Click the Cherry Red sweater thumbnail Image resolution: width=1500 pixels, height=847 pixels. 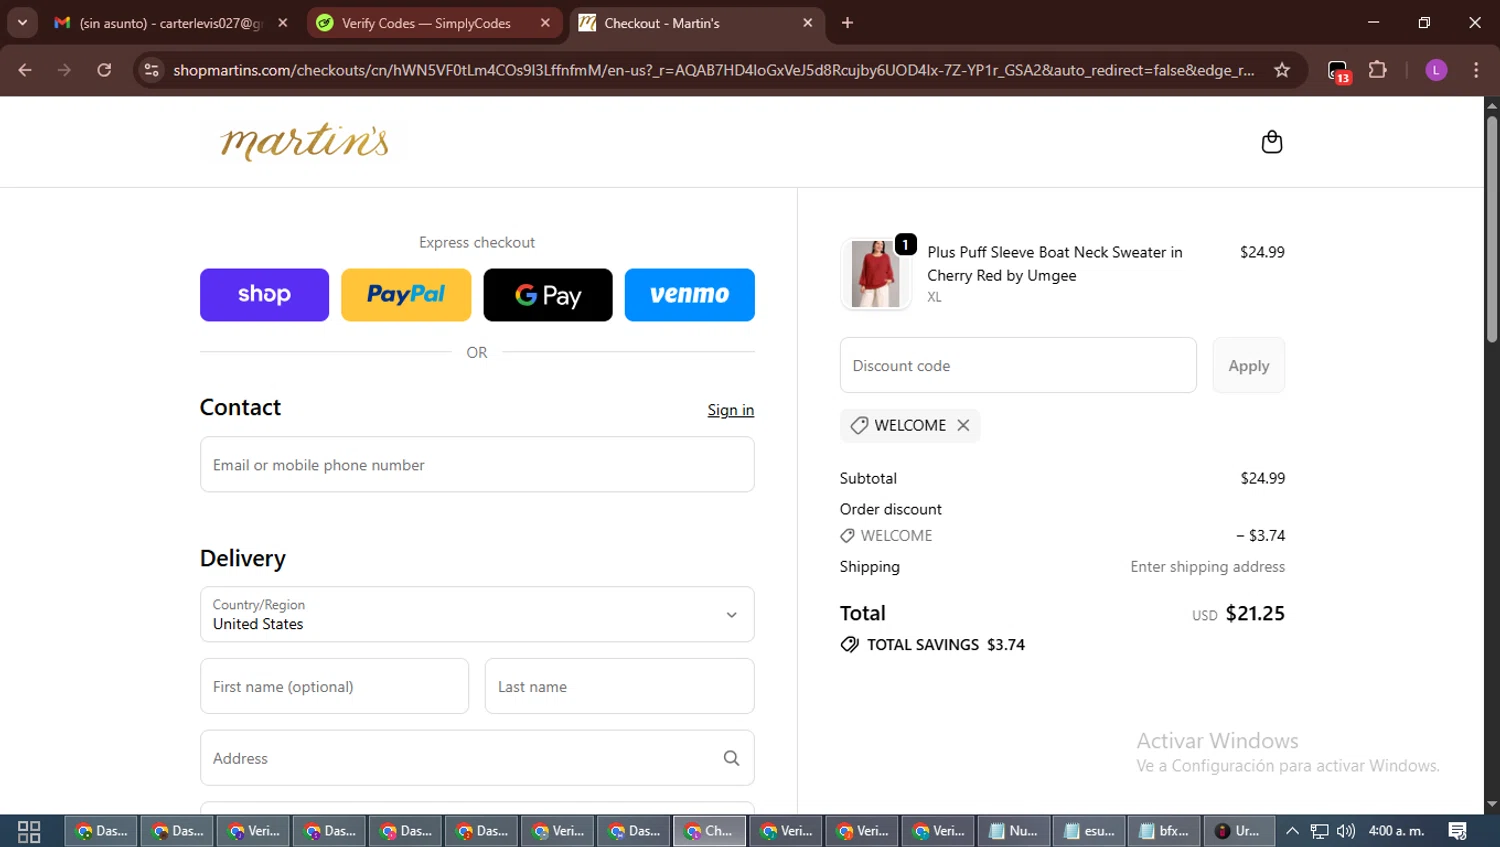[x=875, y=273]
